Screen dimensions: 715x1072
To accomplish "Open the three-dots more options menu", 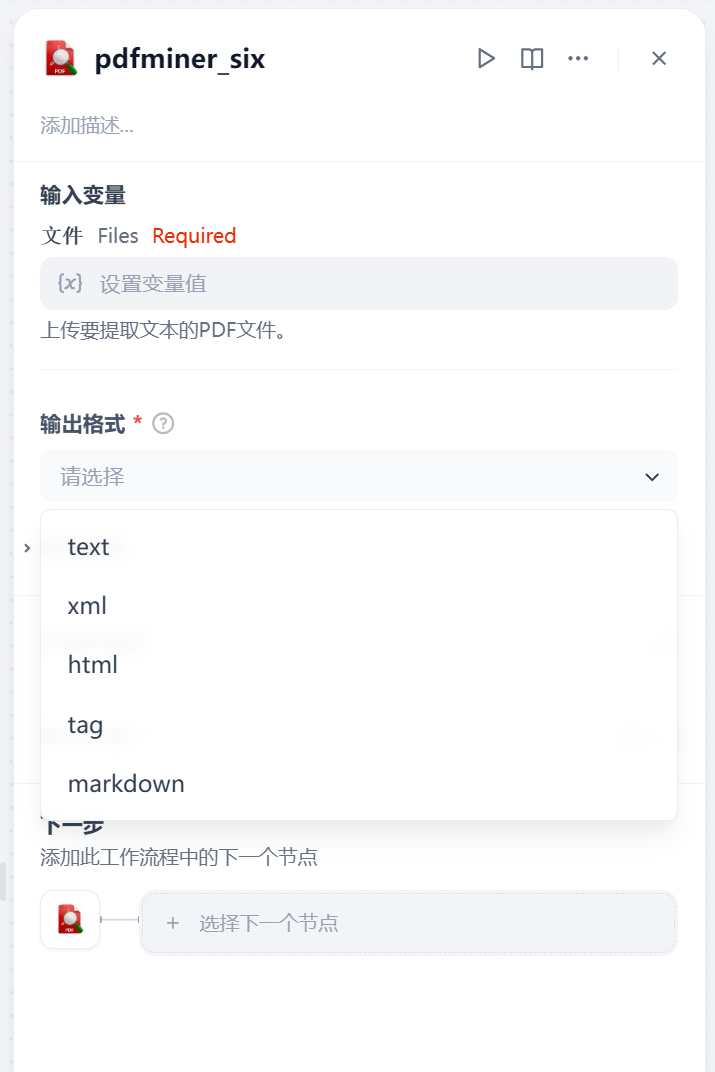I will (578, 59).
